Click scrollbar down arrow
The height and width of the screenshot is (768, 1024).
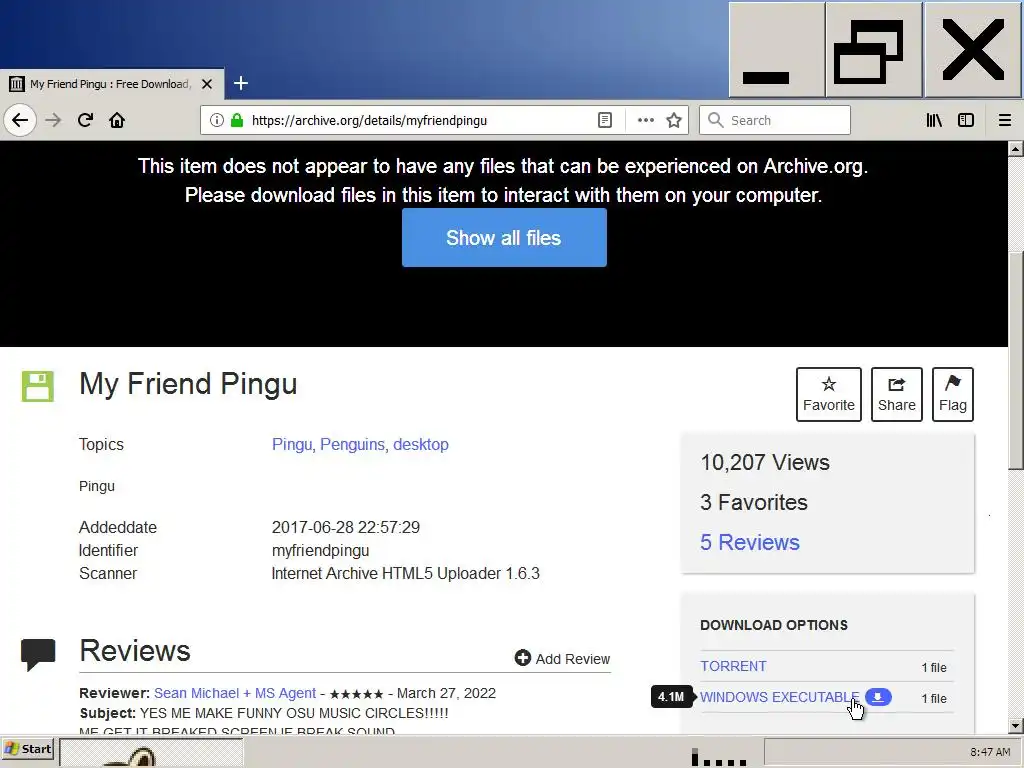click(1016, 726)
